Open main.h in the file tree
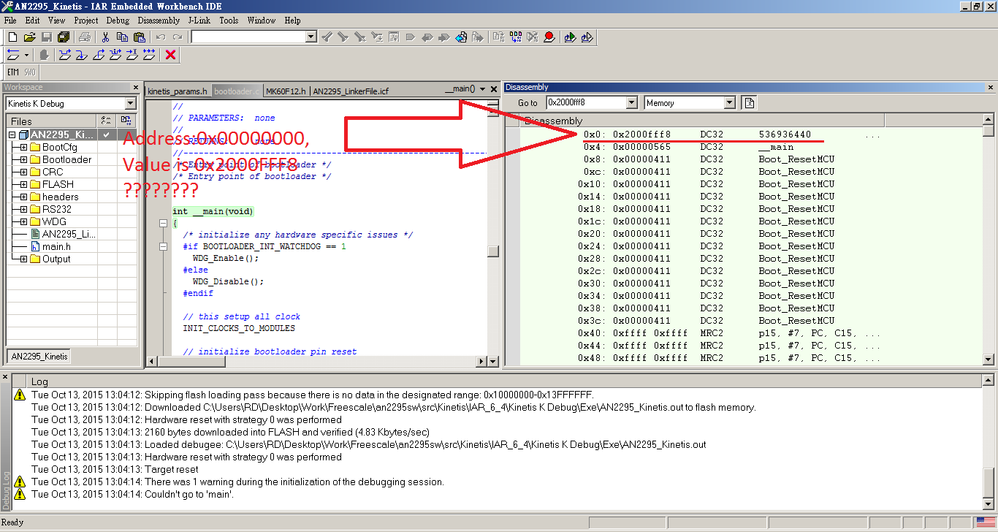 click(56, 246)
